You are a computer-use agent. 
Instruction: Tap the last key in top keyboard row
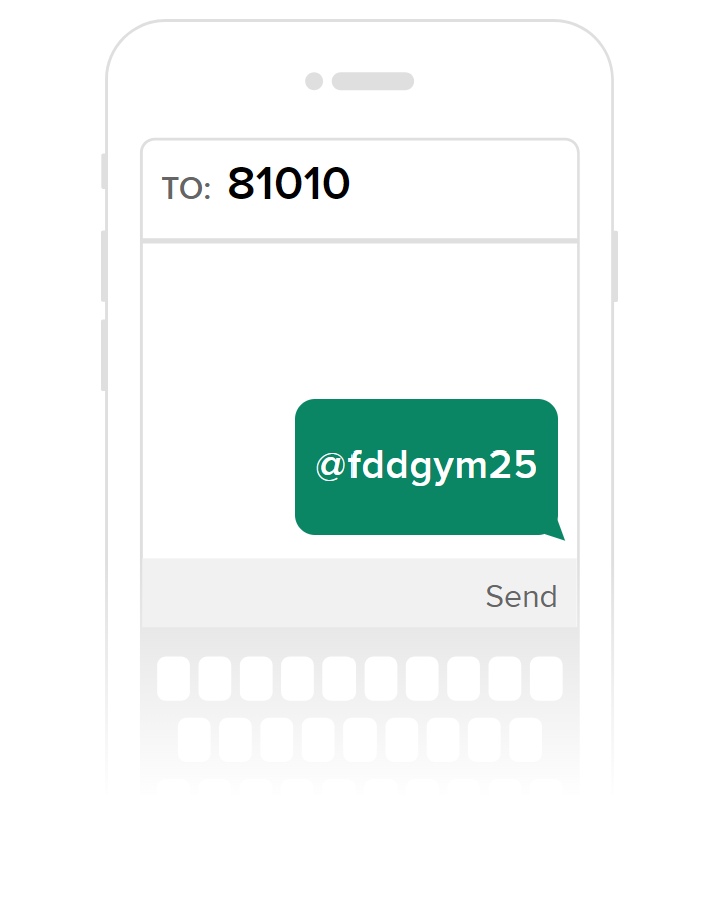click(x=546, y=678)
